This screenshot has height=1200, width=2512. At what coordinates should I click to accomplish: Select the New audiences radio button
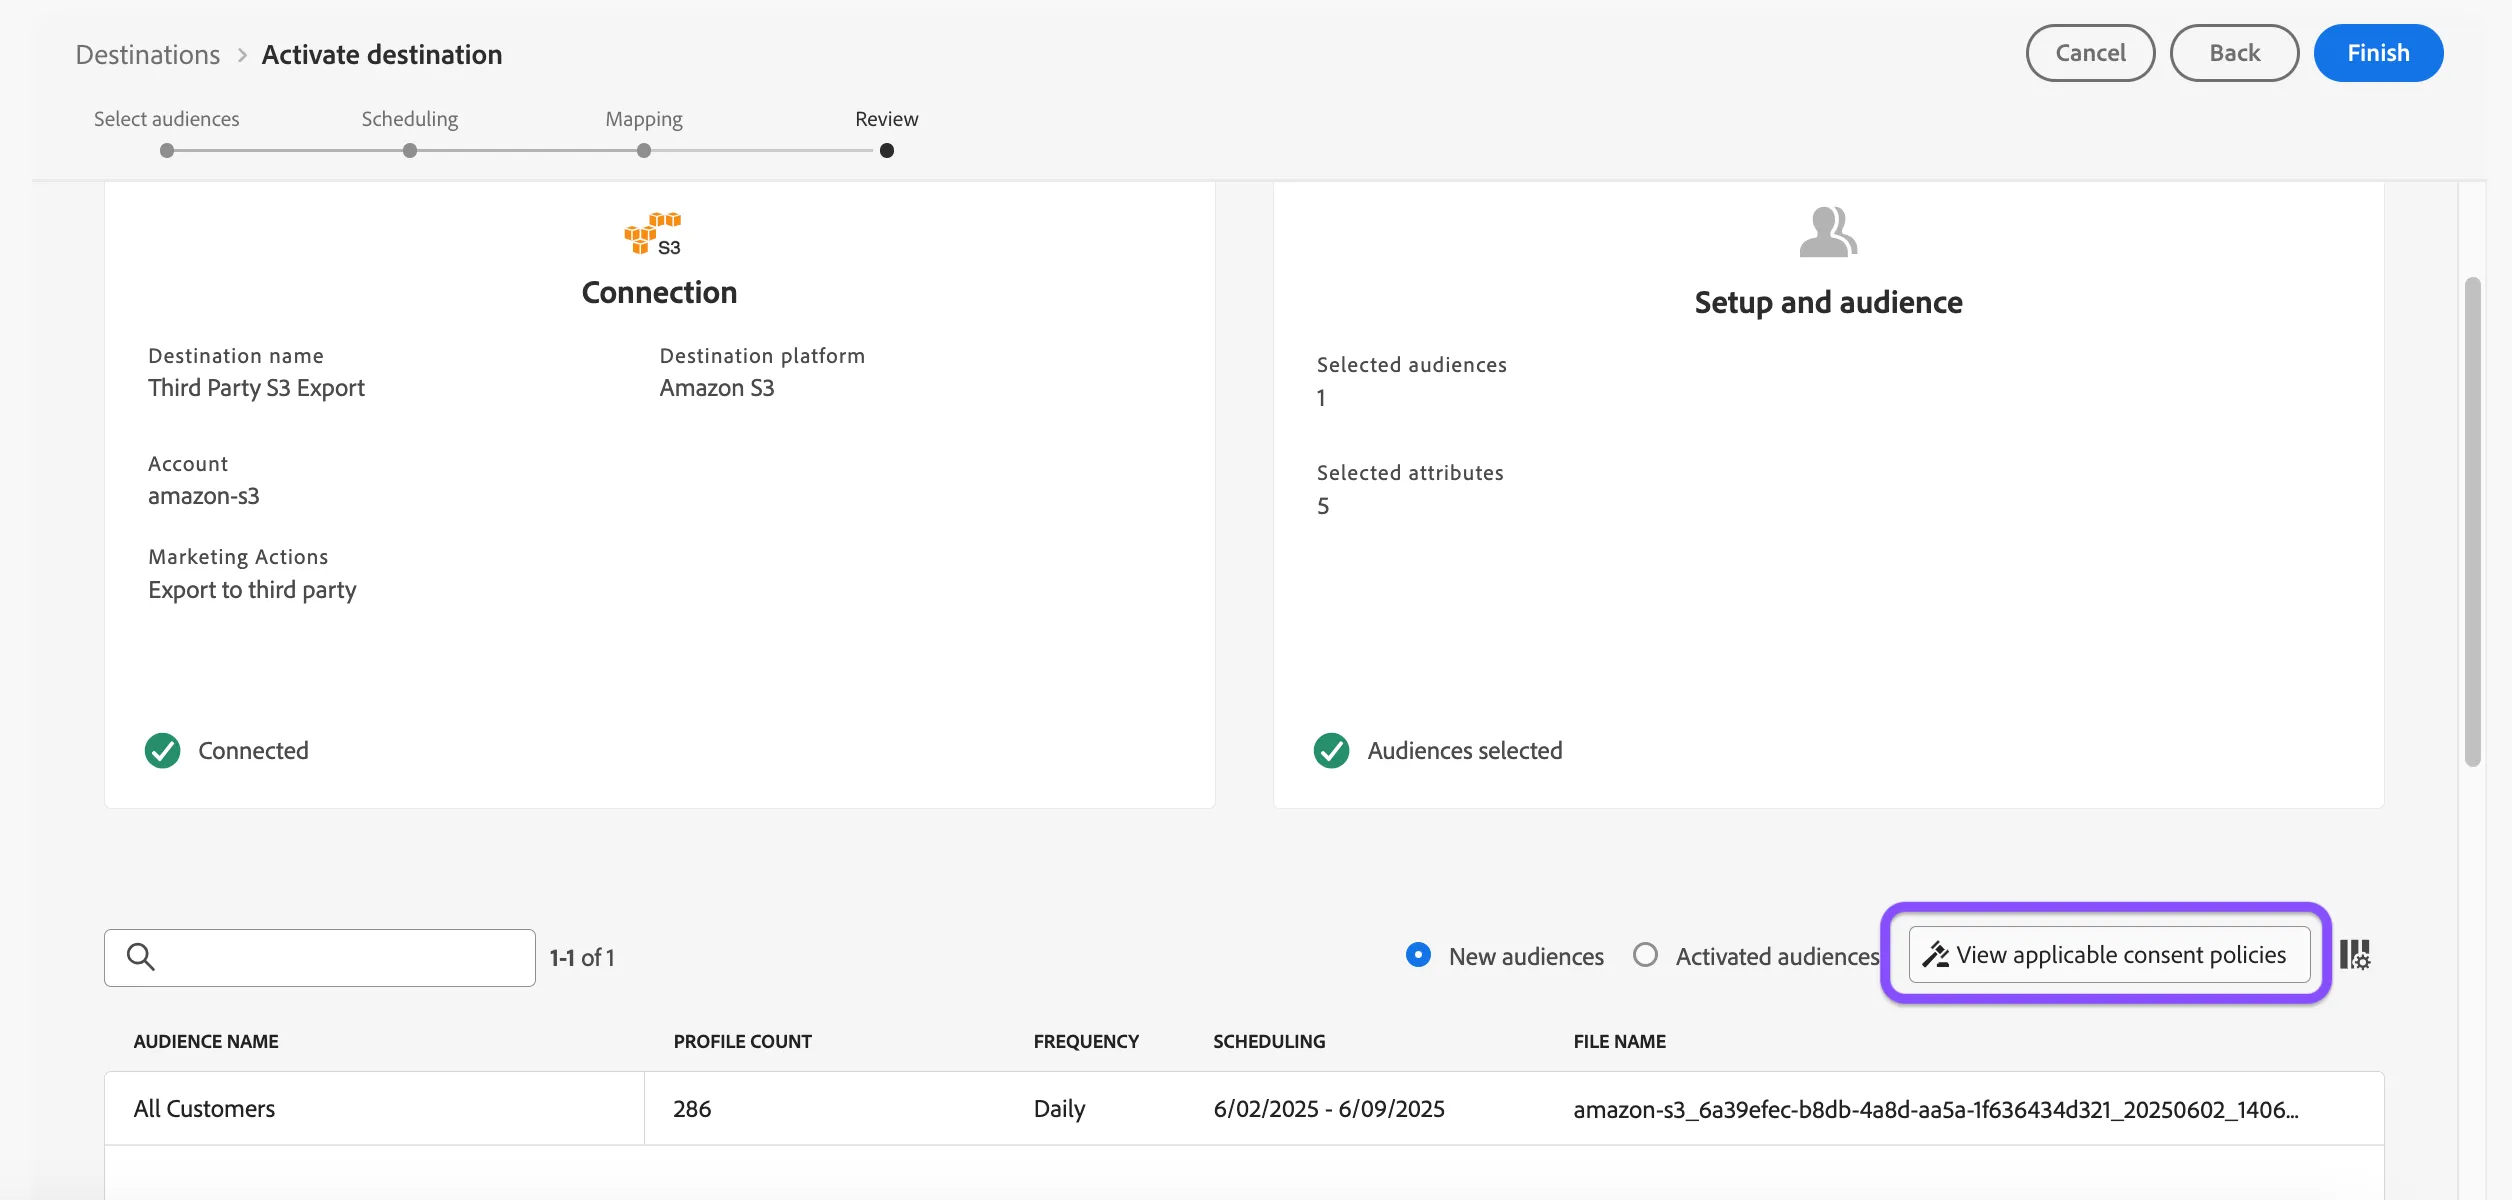(1418, 955)
